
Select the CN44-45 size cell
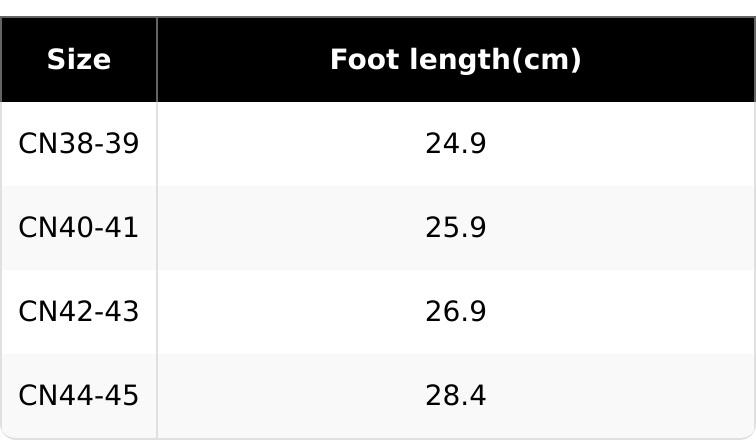[x=79, y=396]
